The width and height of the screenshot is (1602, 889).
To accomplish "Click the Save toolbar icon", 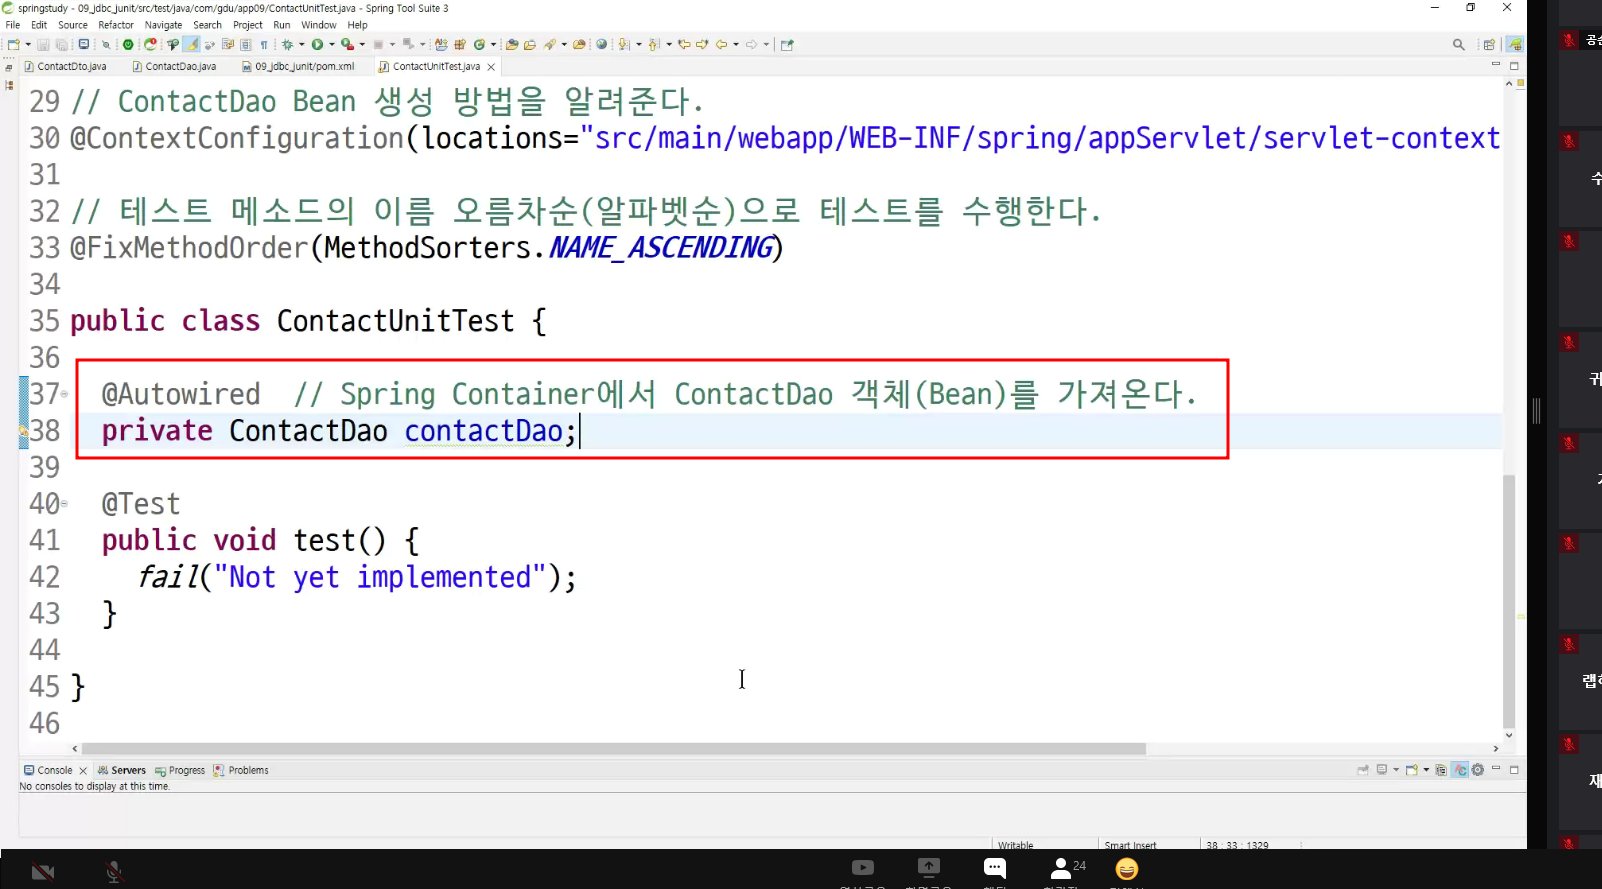I will 43,44.
